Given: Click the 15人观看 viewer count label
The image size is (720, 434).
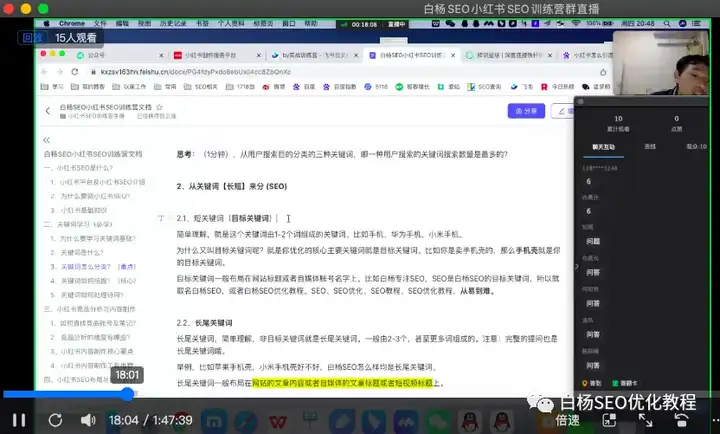Looking at the screenshot, I should (x=76, y=38).
